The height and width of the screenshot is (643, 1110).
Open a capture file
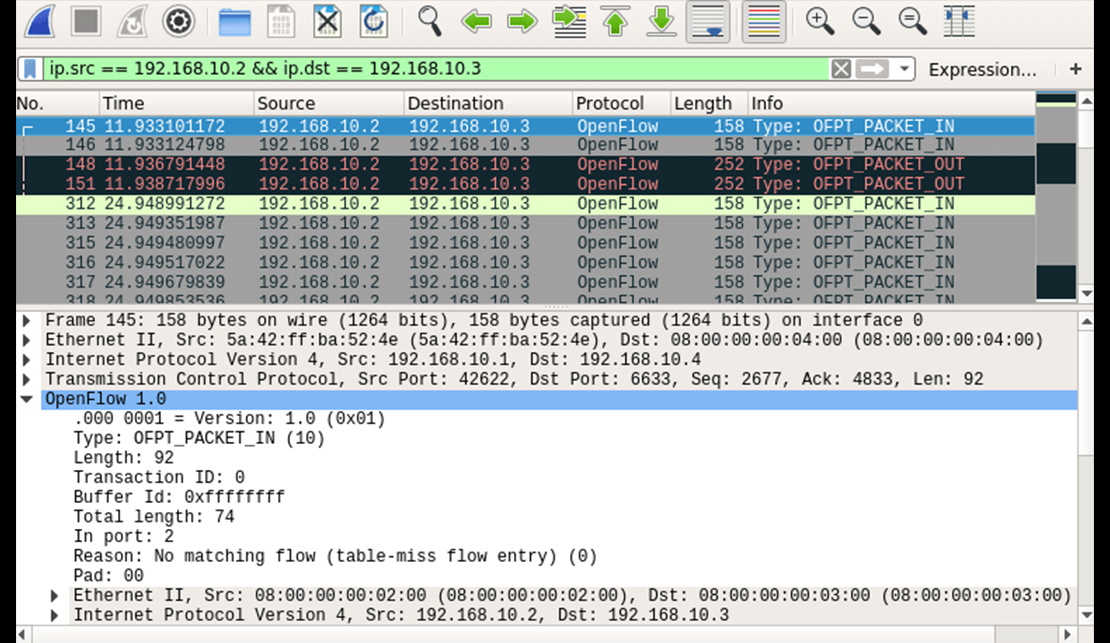click(234, 21)
